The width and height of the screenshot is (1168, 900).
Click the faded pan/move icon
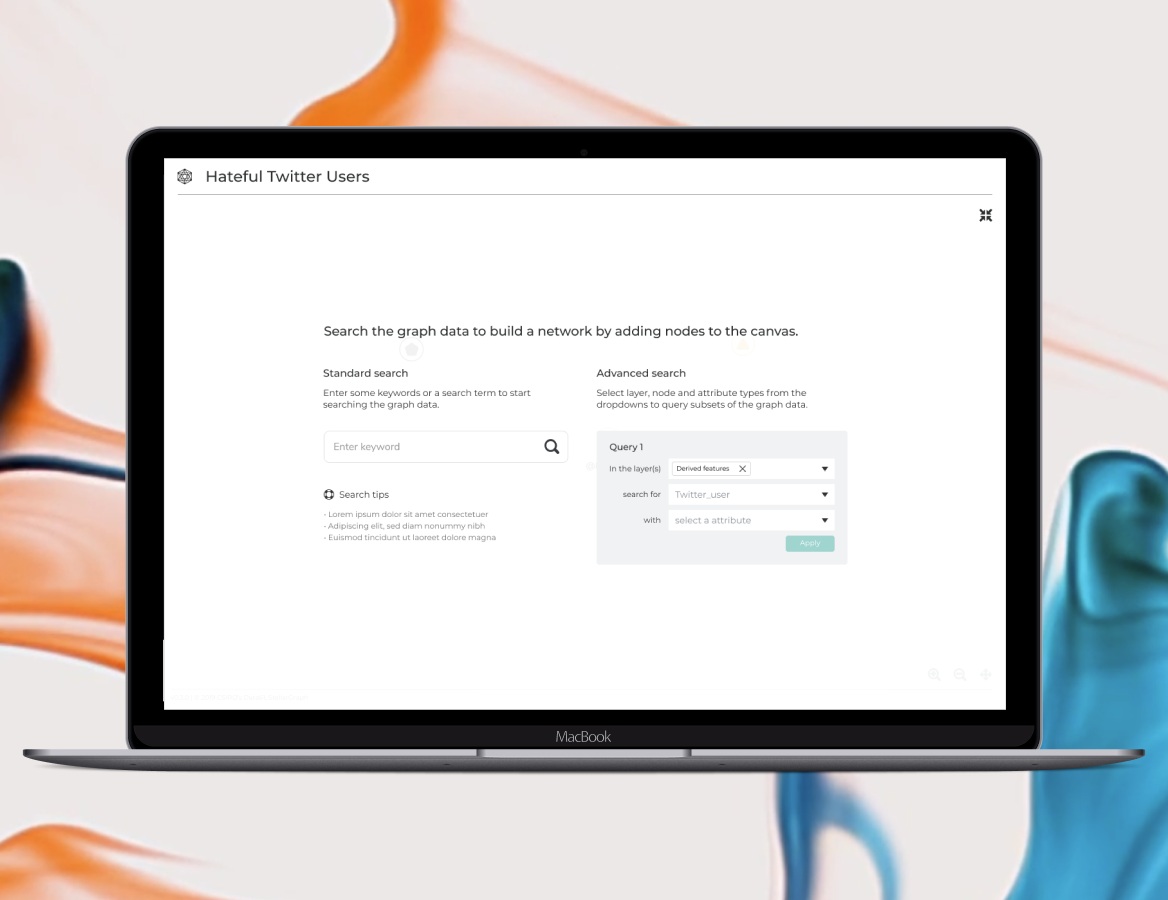pyautogui.click(x=986, y=675)
